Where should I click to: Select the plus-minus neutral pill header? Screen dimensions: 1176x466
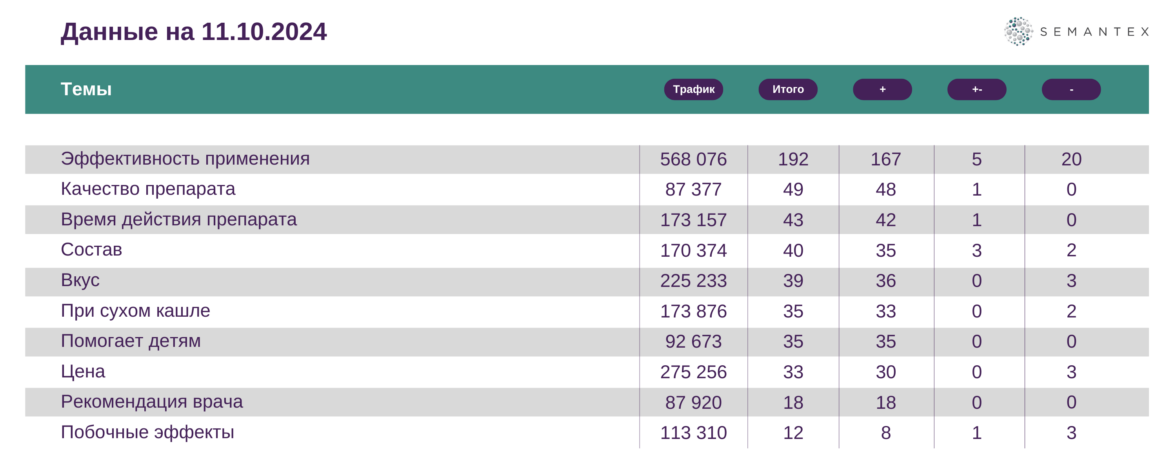(x=976, y=89)
